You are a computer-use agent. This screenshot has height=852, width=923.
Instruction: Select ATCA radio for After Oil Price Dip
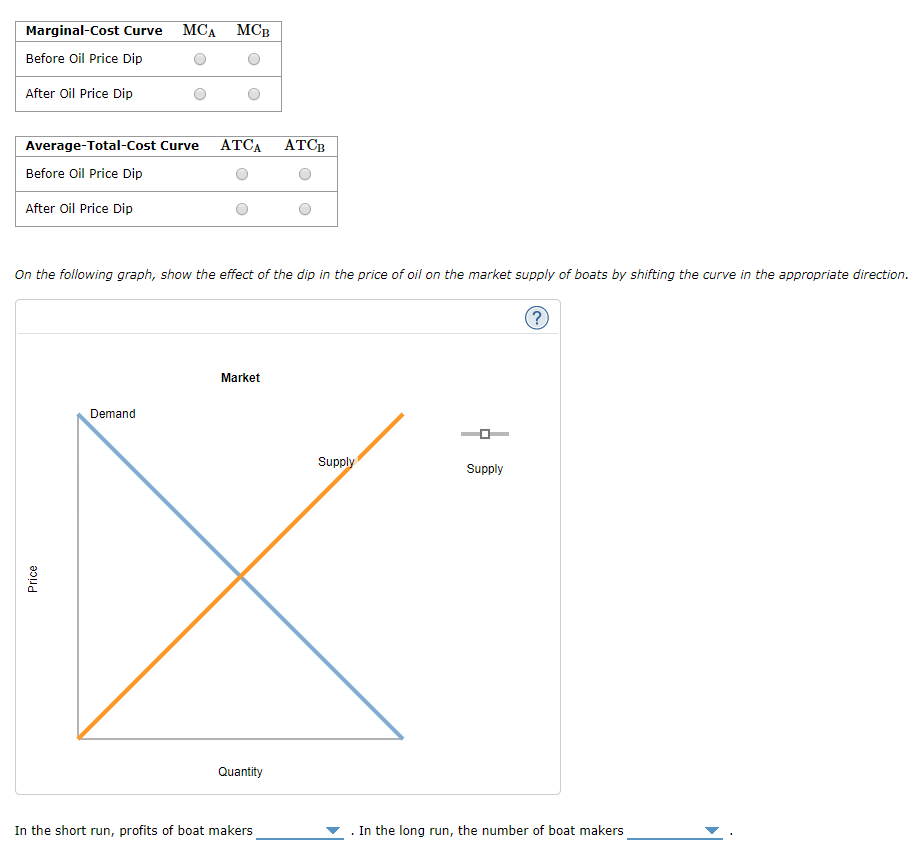[x=241, y=208]
